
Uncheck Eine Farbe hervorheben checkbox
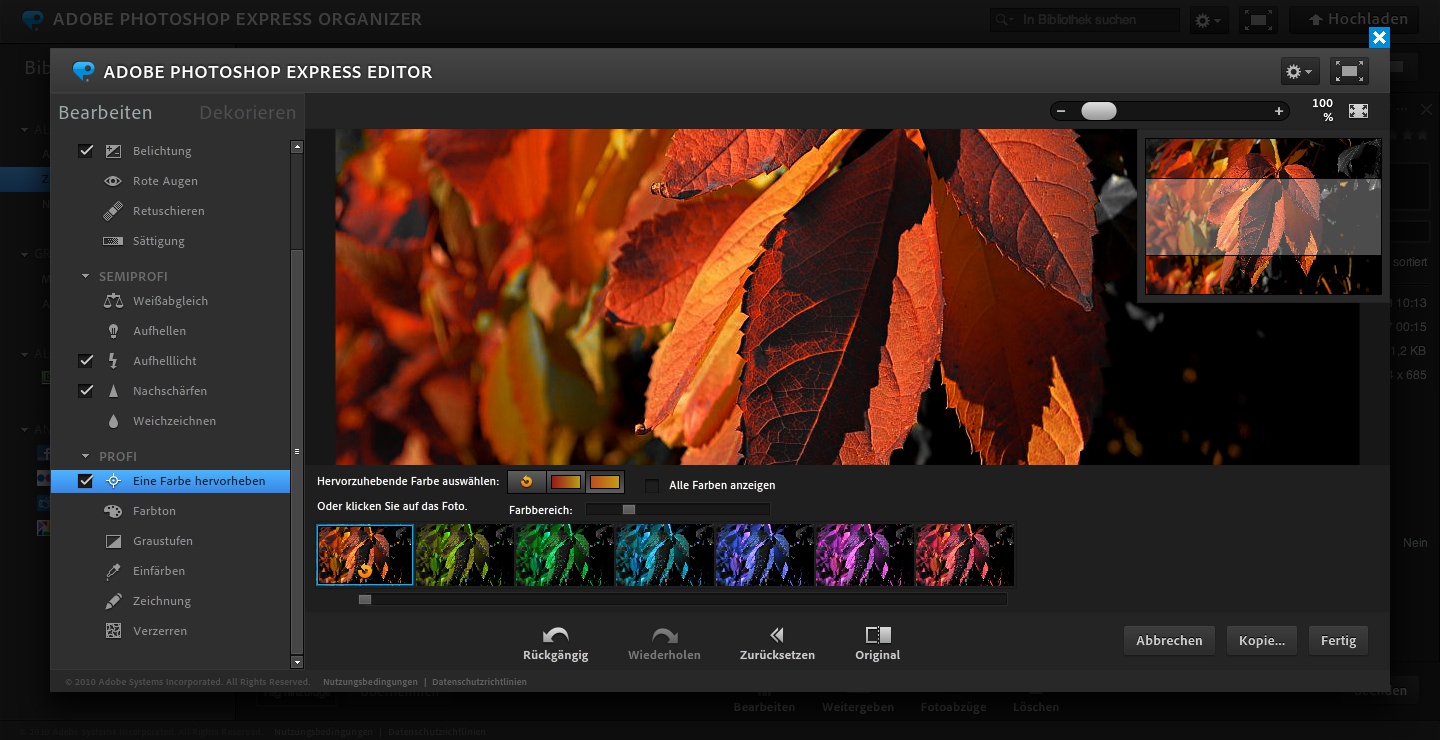86,481
